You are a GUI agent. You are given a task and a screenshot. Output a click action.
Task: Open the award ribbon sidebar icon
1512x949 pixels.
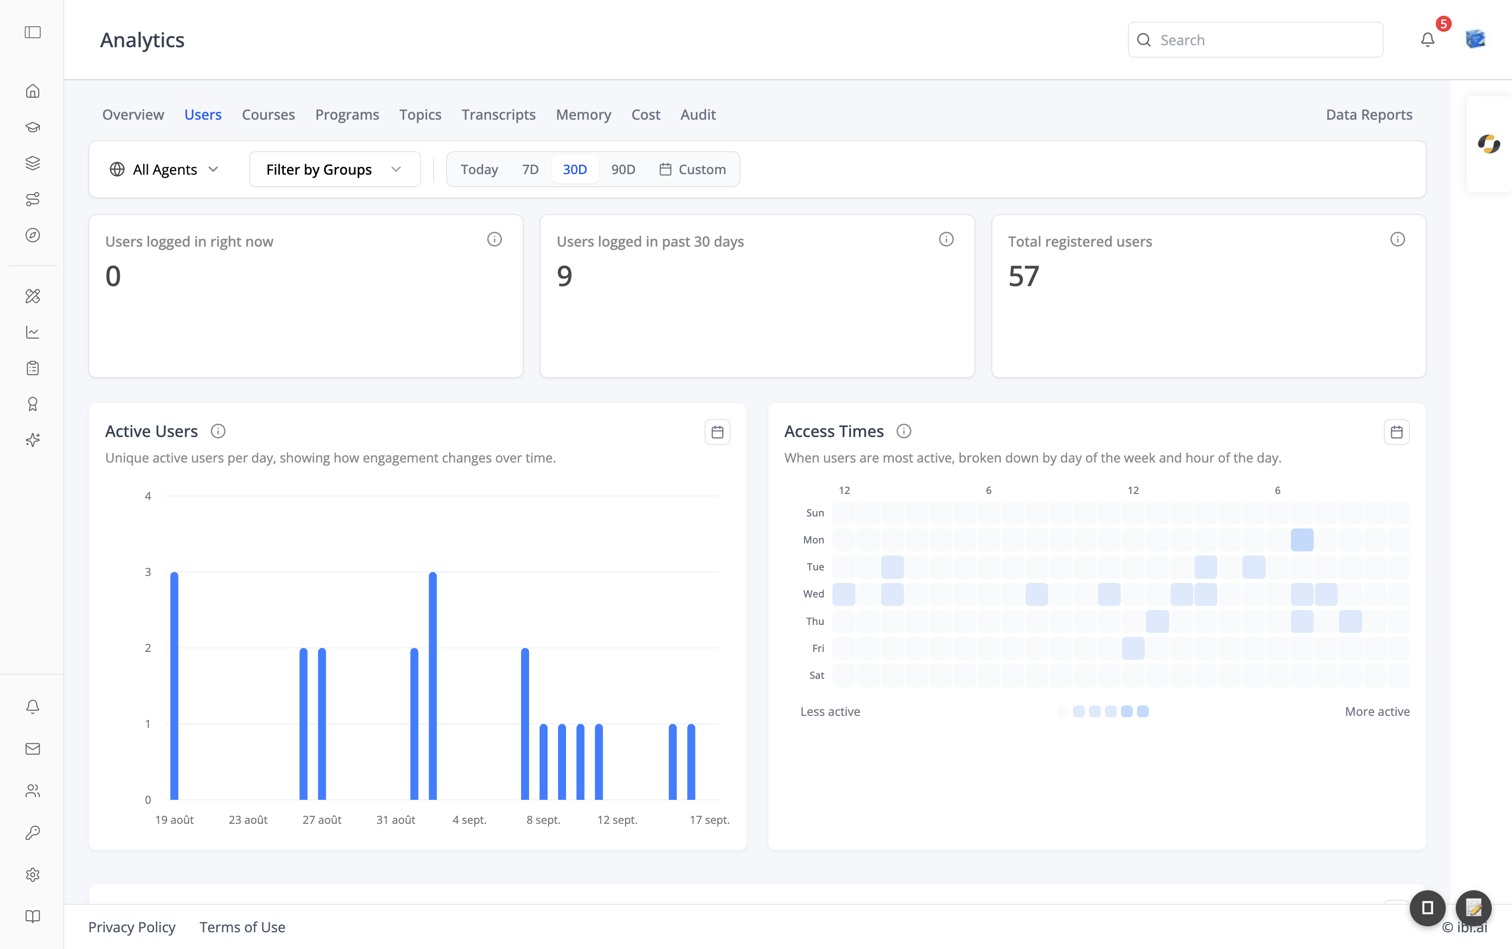click(33, 404)
